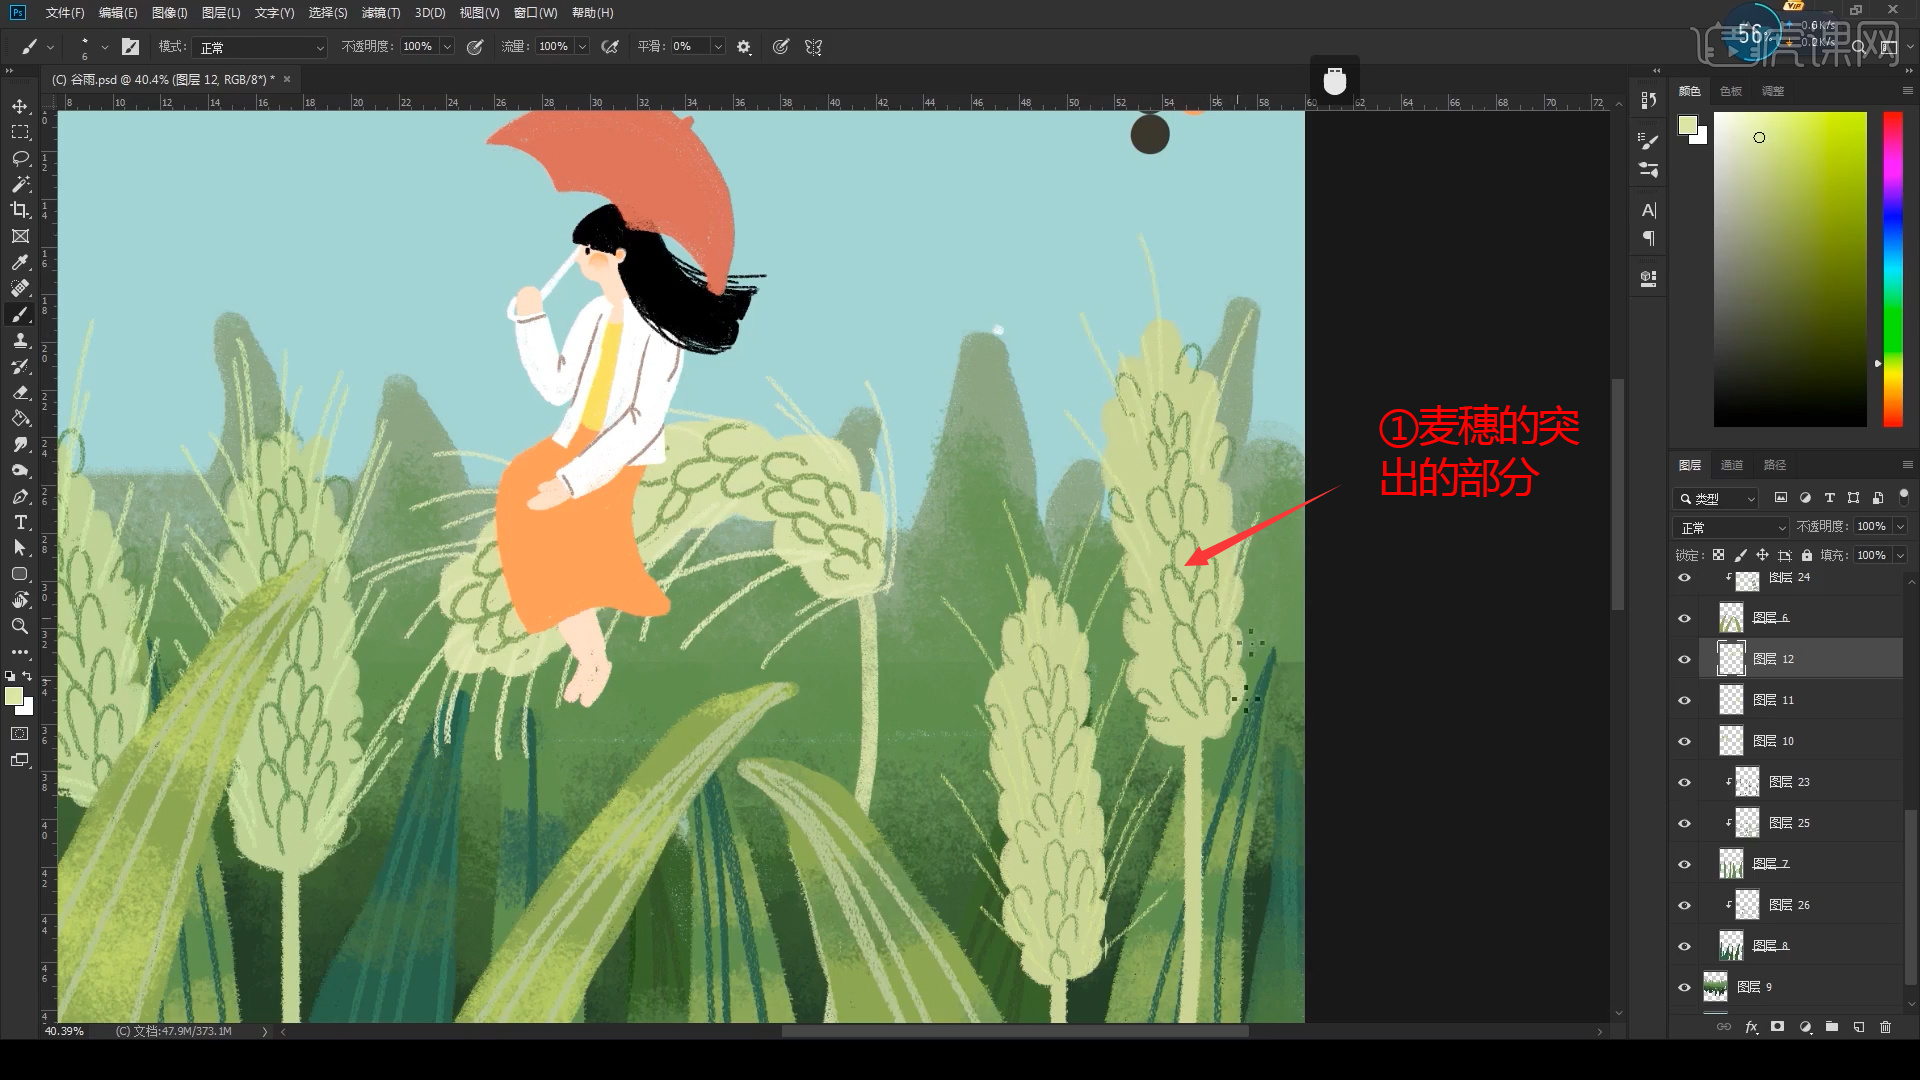The image size is (1920, 1080).
Task: Open brush settings gear in options bar
Action: (x=744, y=47)
